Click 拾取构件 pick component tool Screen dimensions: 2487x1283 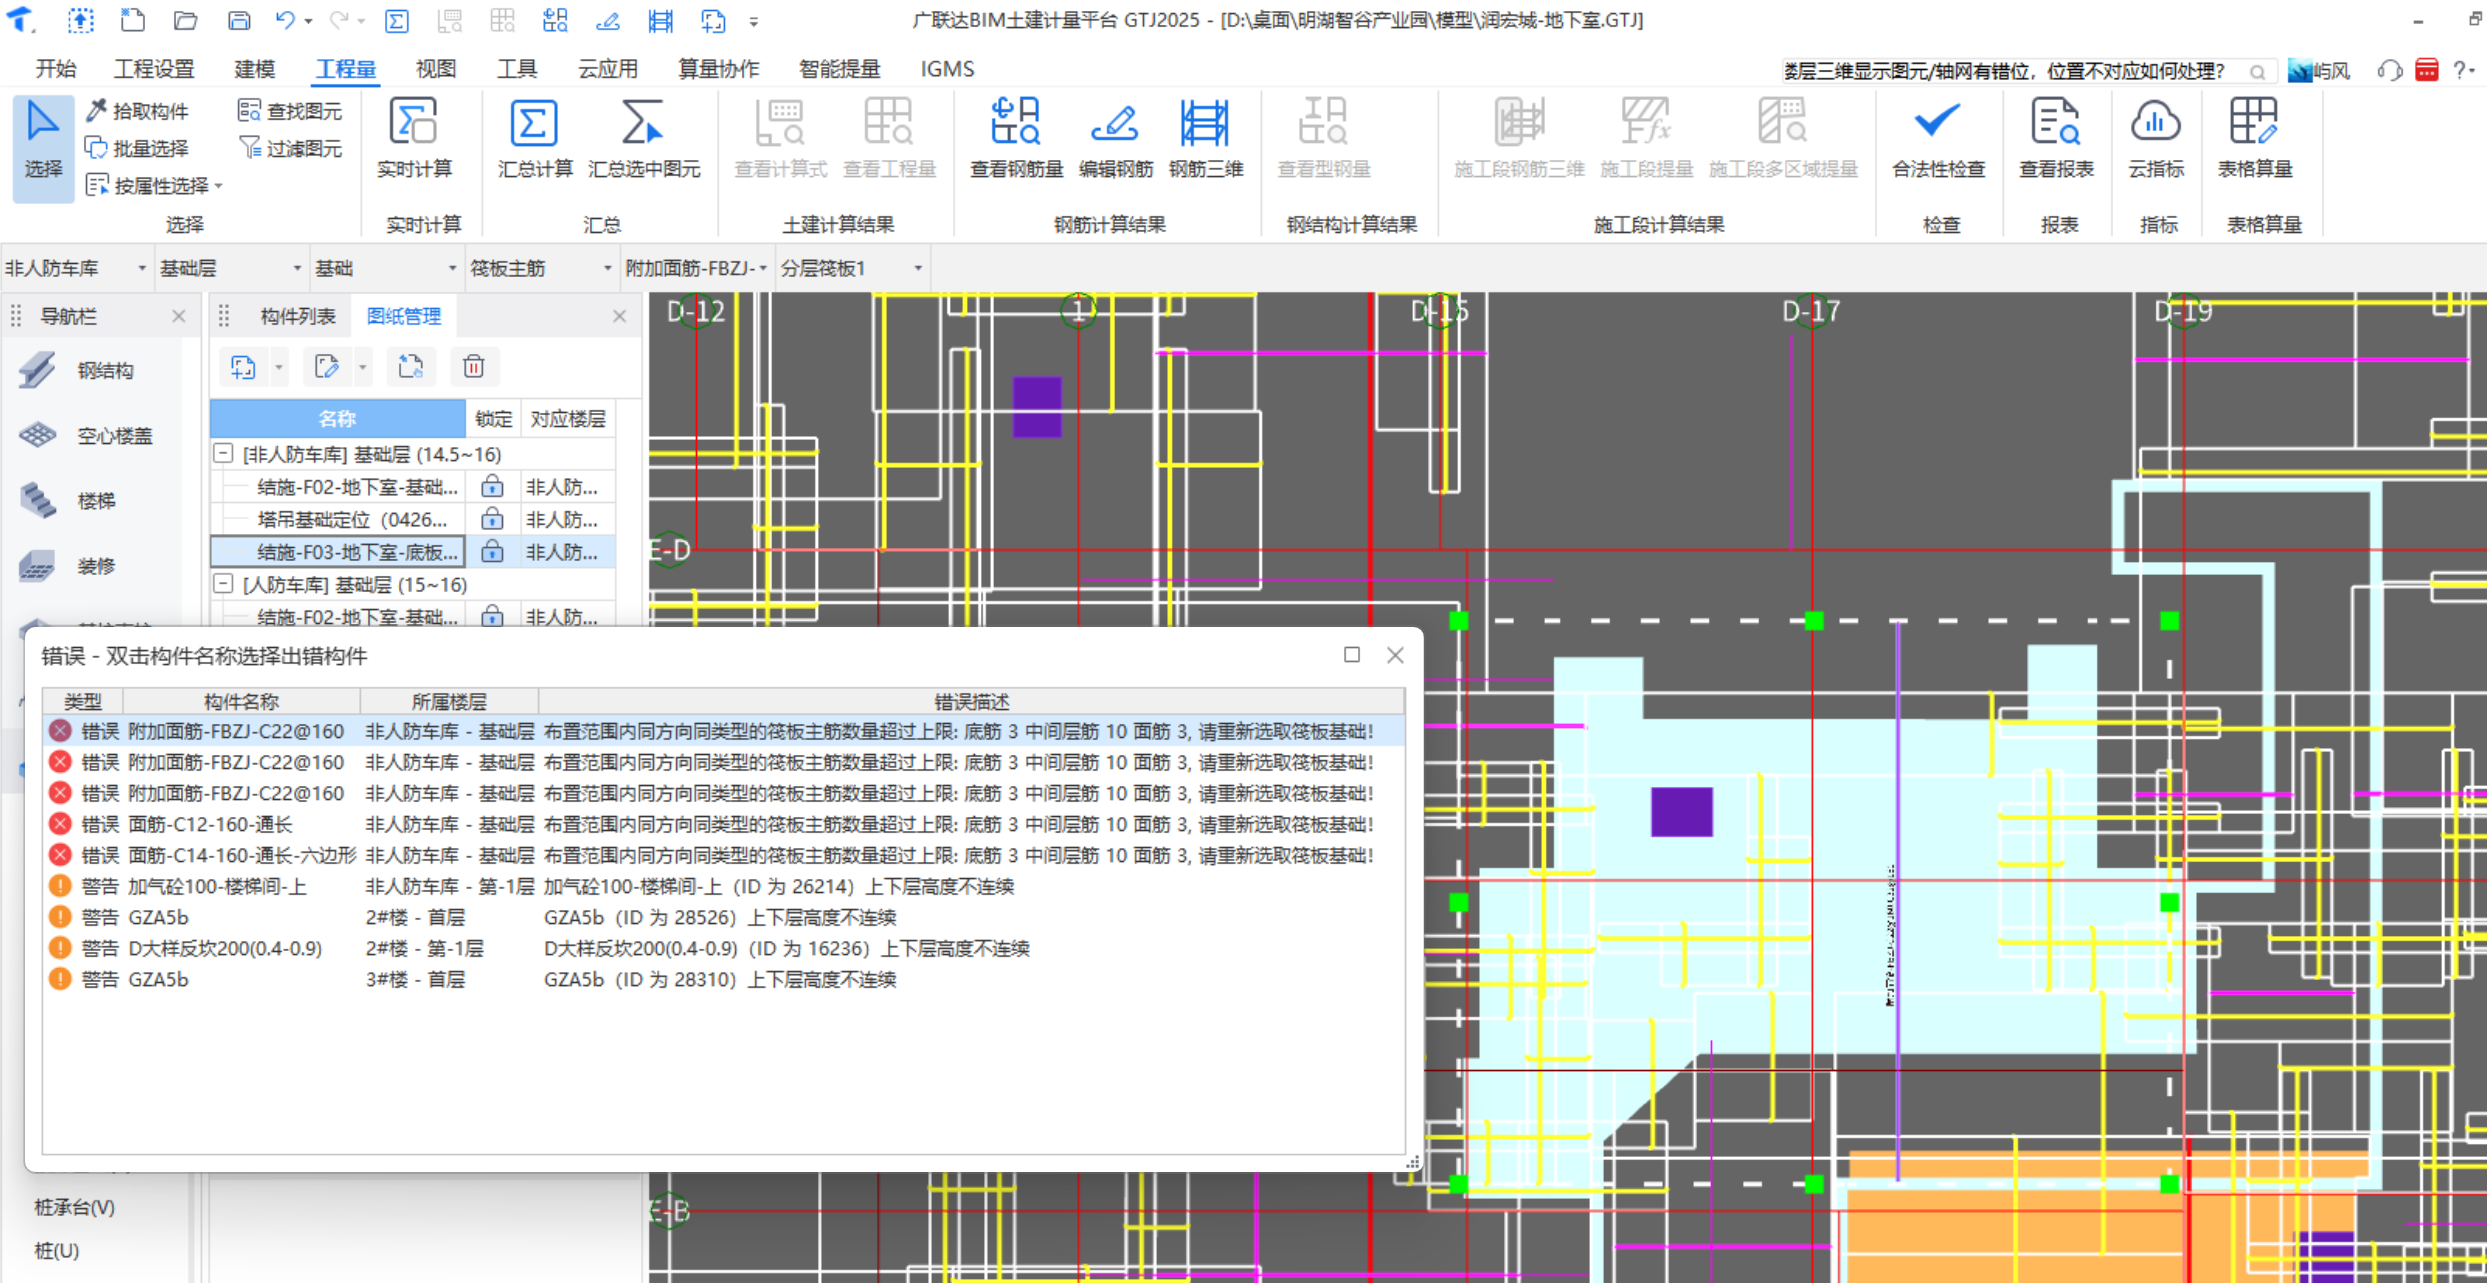138,111
